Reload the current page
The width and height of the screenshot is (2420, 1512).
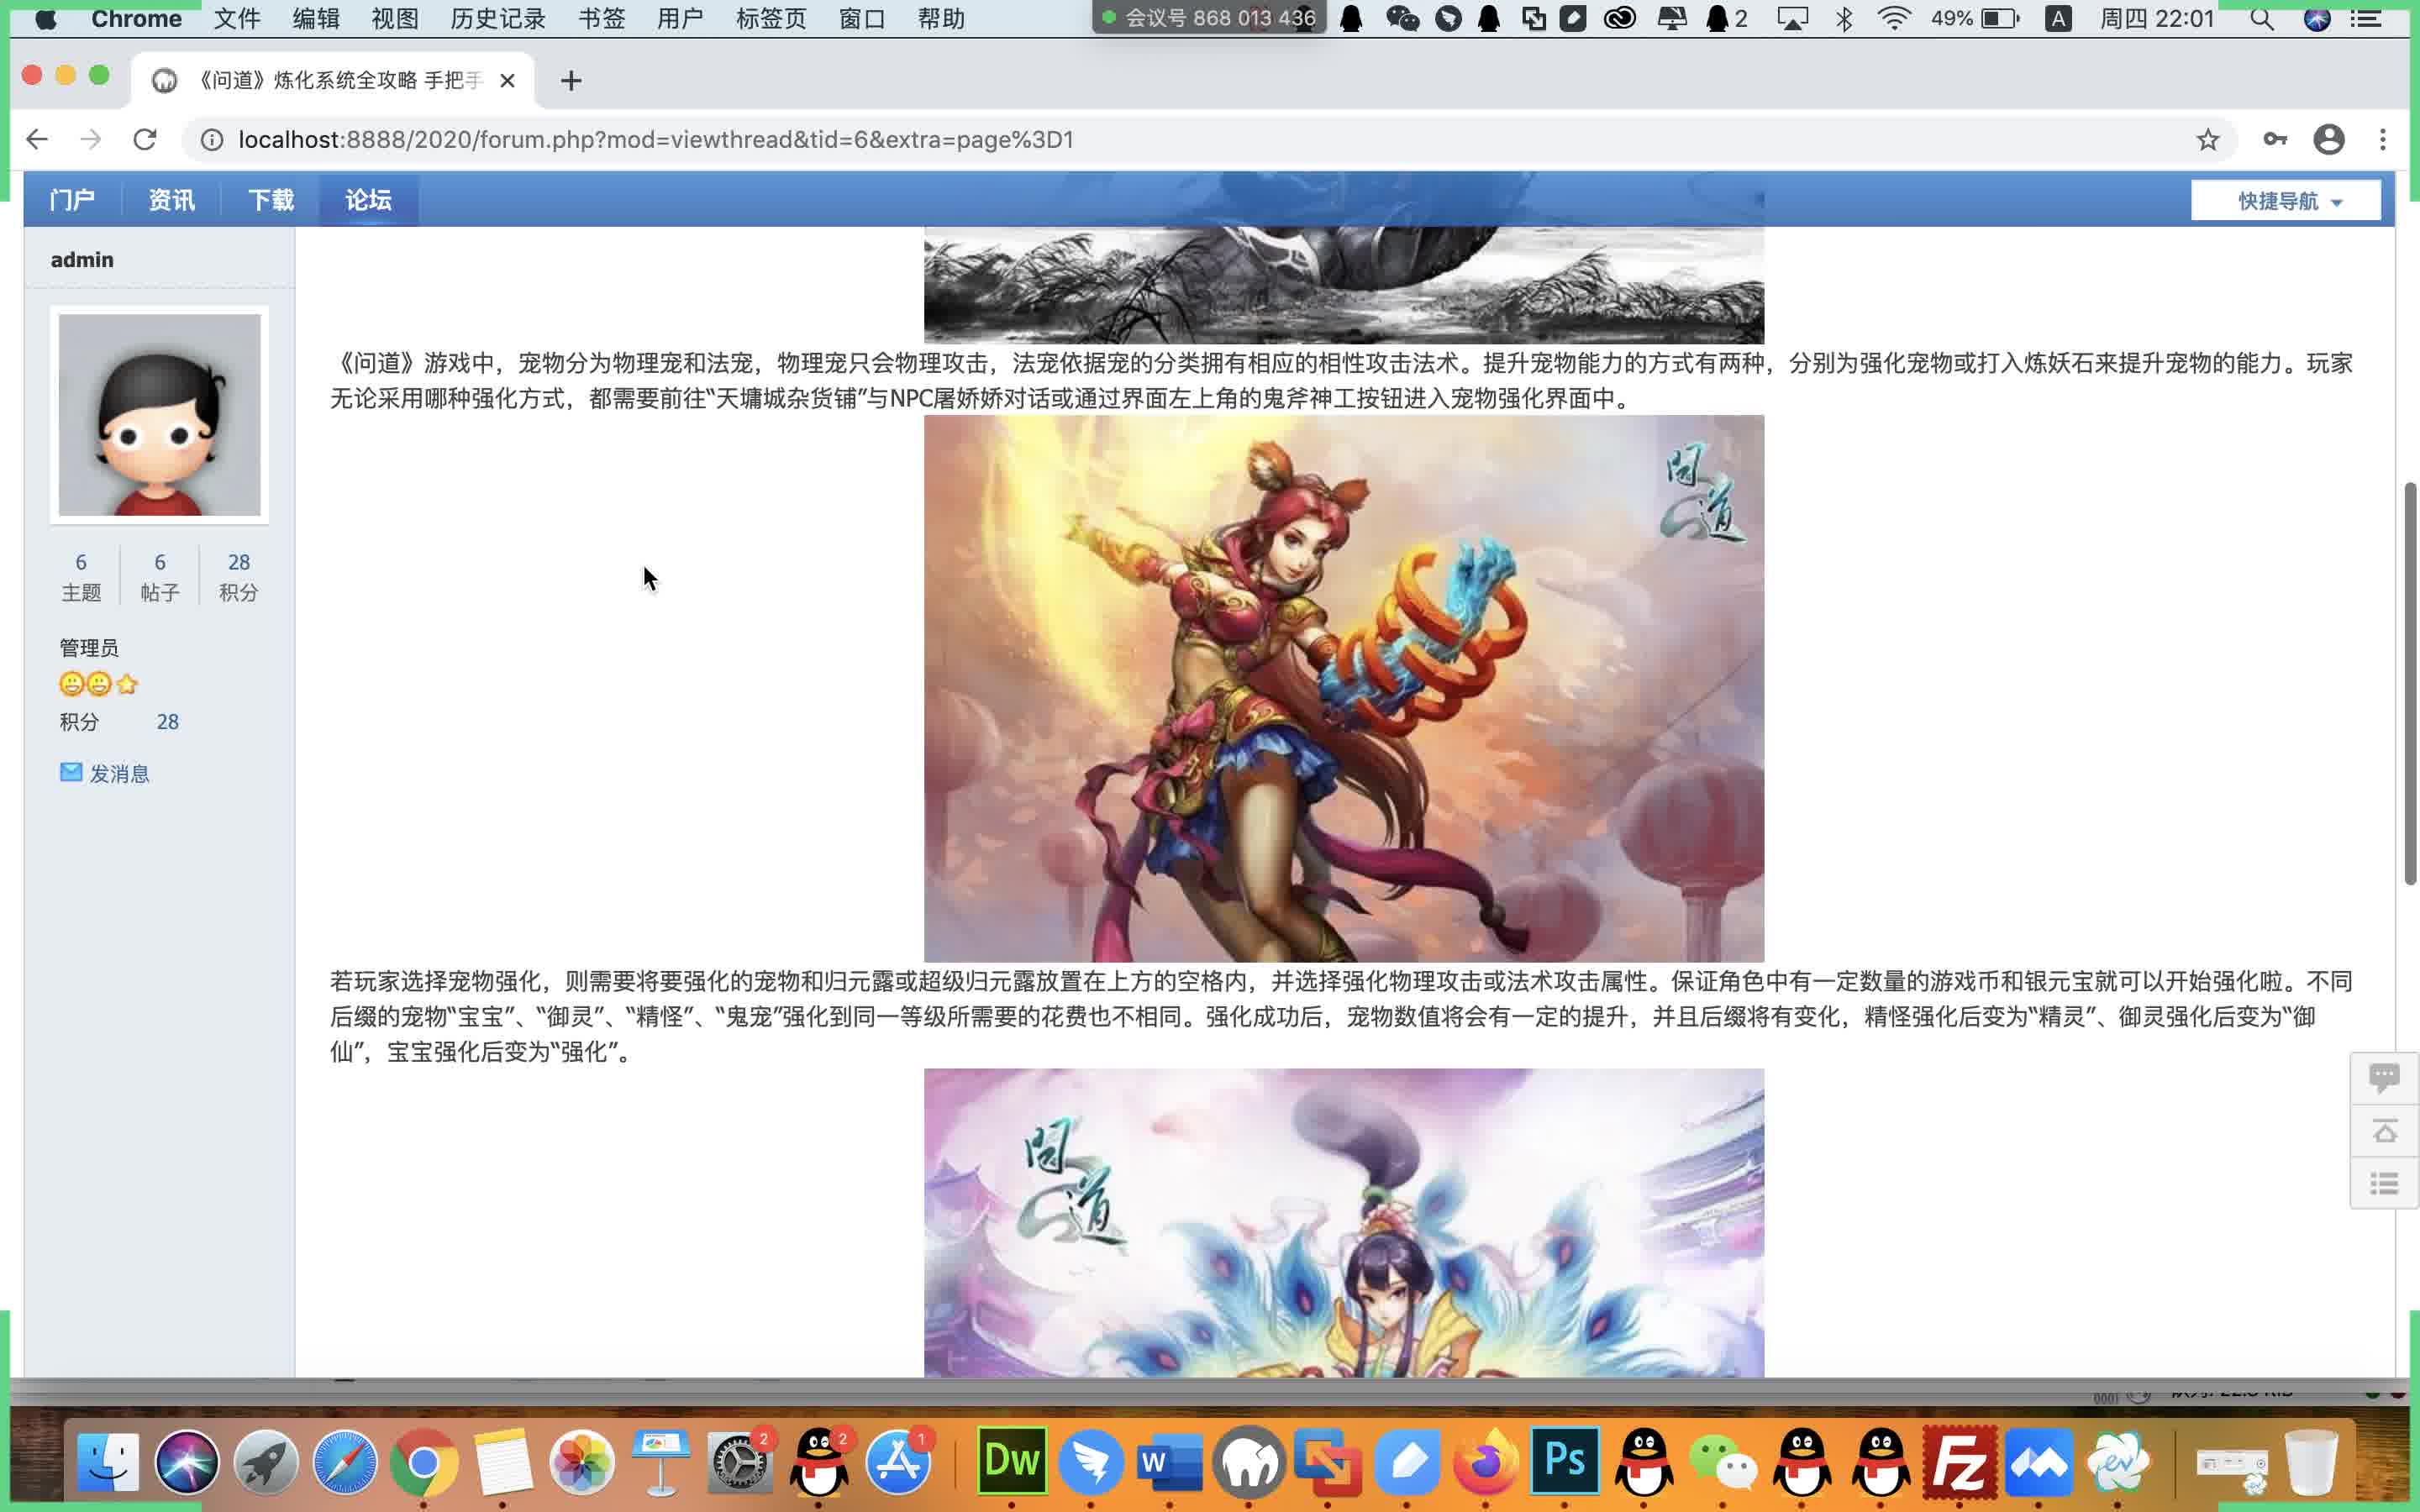145,139
